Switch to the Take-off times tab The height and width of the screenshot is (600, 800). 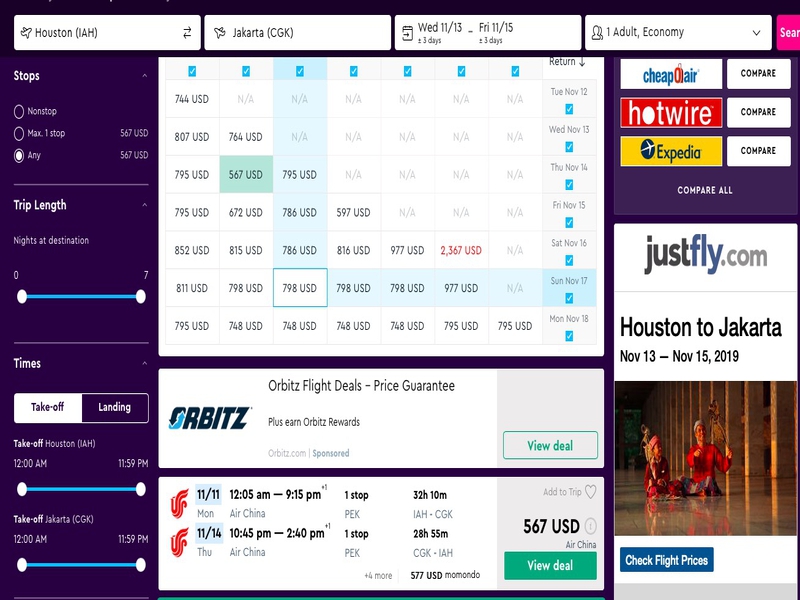(47, 407)
